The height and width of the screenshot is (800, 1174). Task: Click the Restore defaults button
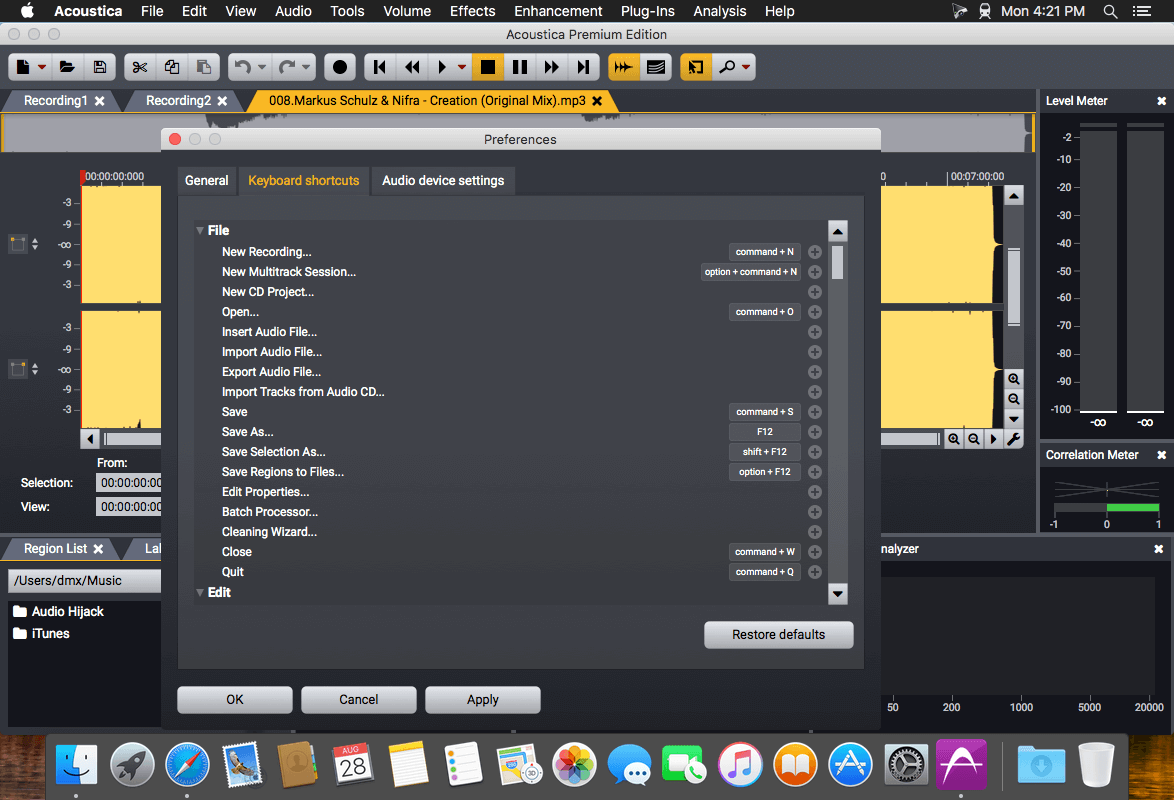click(x=779, y=634)
